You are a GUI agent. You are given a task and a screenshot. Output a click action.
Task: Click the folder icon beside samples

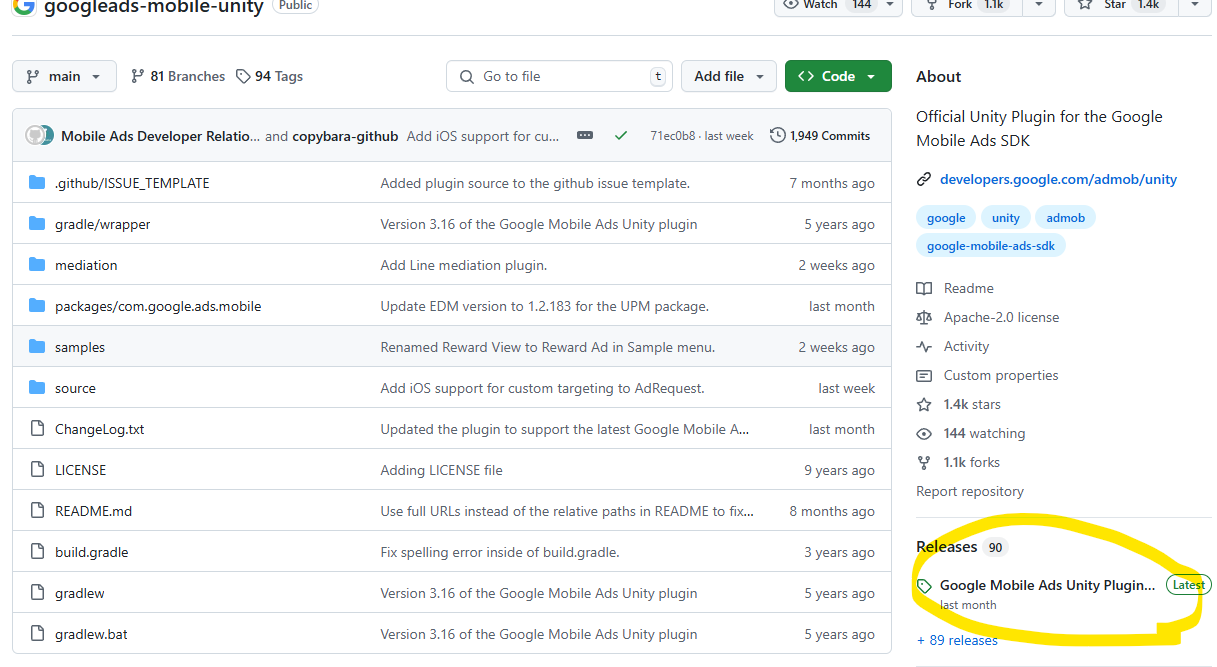pos(37,347)
